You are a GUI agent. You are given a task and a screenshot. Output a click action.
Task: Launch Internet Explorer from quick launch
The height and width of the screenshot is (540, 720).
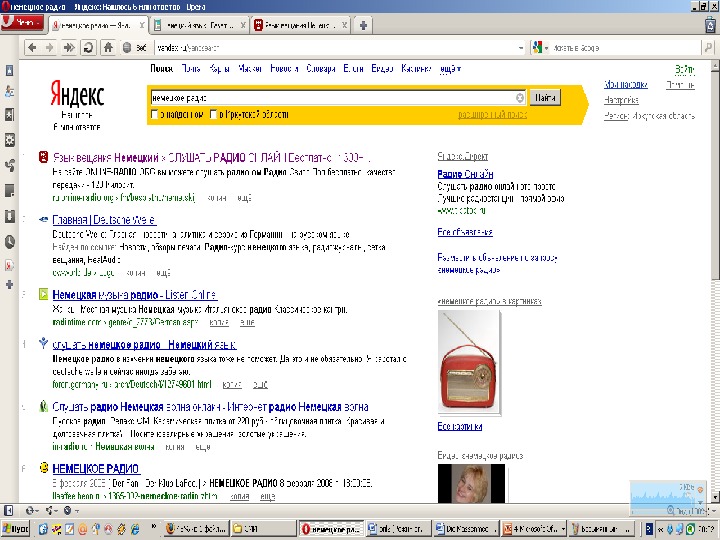coord(135,529)
